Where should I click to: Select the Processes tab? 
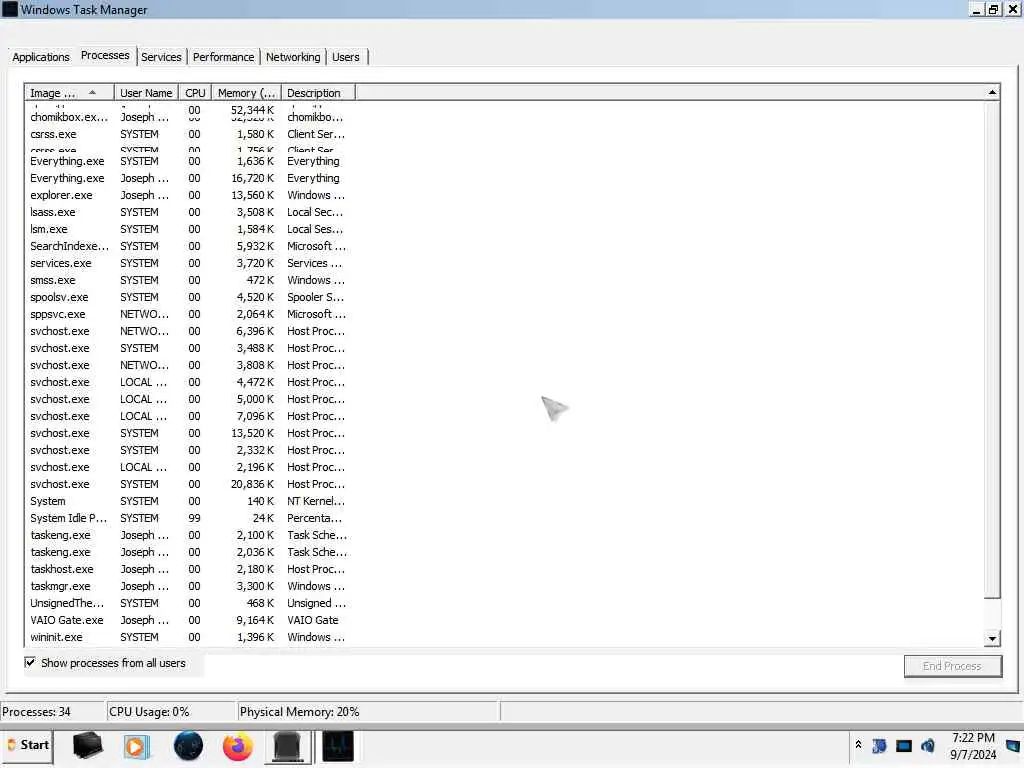[105, 56]
